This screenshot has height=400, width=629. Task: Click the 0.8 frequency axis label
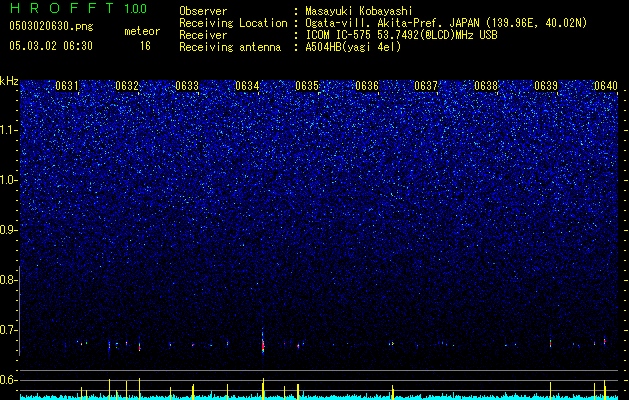pos(8,280)
